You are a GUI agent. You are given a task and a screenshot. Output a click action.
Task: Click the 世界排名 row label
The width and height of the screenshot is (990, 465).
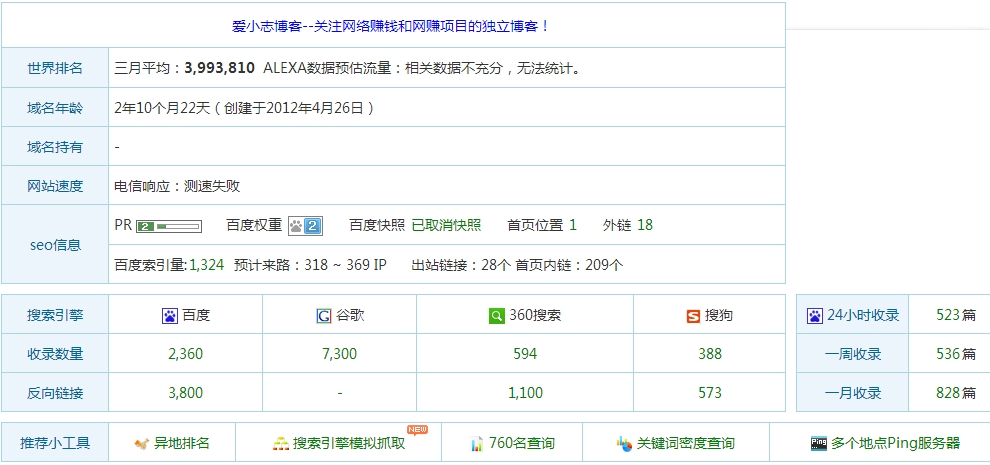55,68
